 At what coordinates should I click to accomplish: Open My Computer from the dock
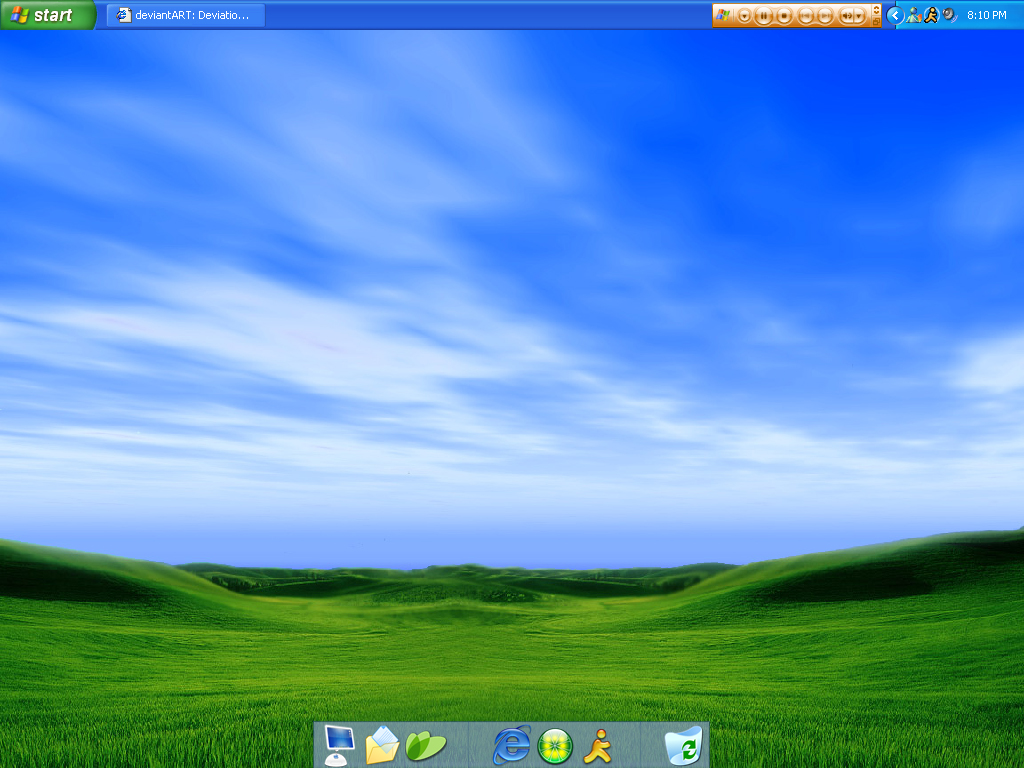click(x=338, y=744)
